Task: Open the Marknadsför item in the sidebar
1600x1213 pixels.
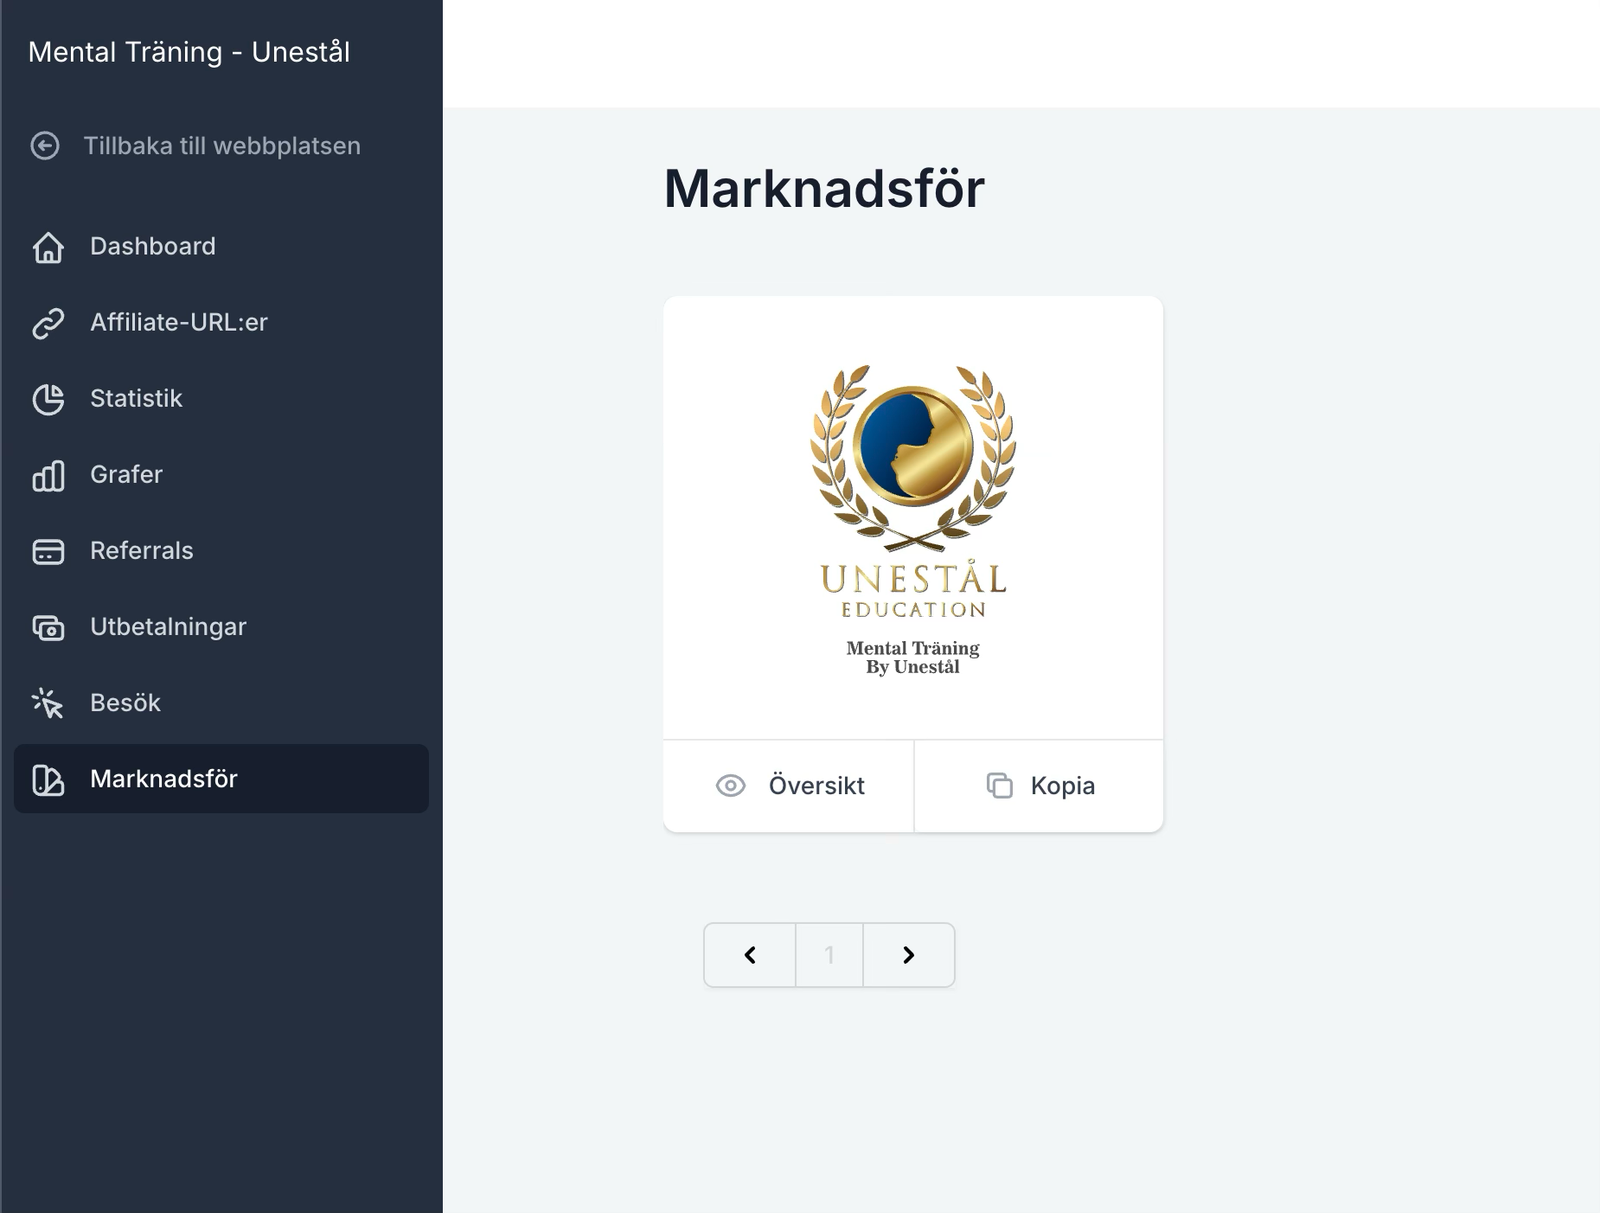Action: click(x=164, y=779)
